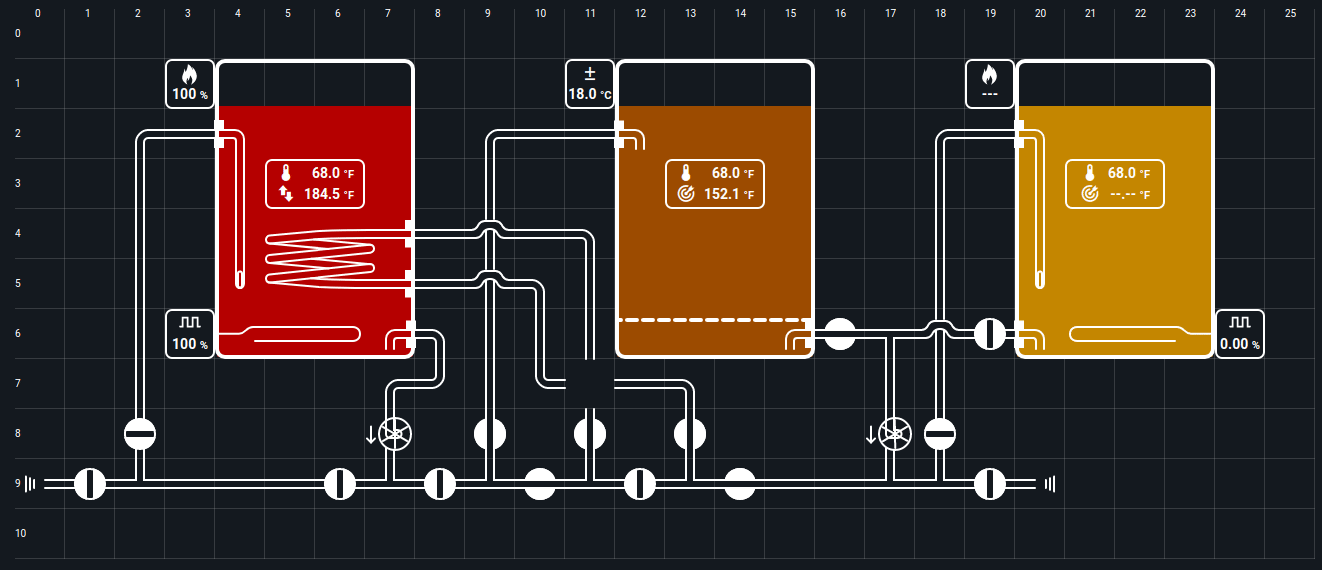
Task: Open the red kettle sensor display
Action: click(x=315, y=184)
